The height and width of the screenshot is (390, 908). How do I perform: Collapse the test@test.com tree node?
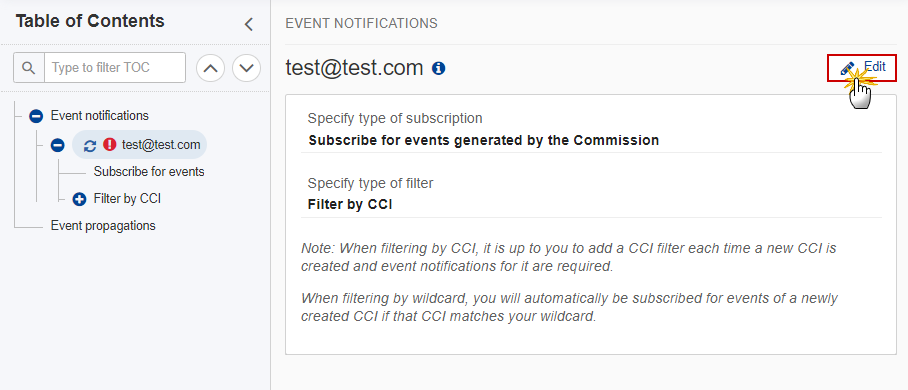click(x=57, y=145)
